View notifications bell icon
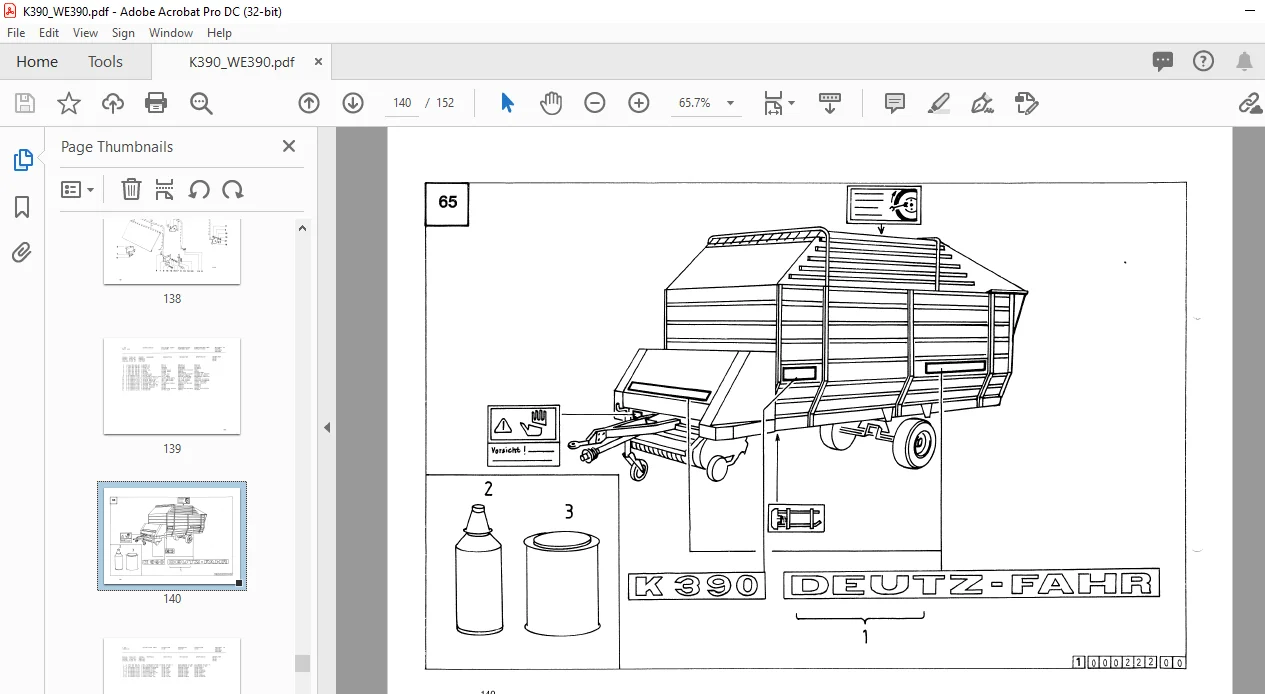 pyautogui.click(x=1244, y=62)
